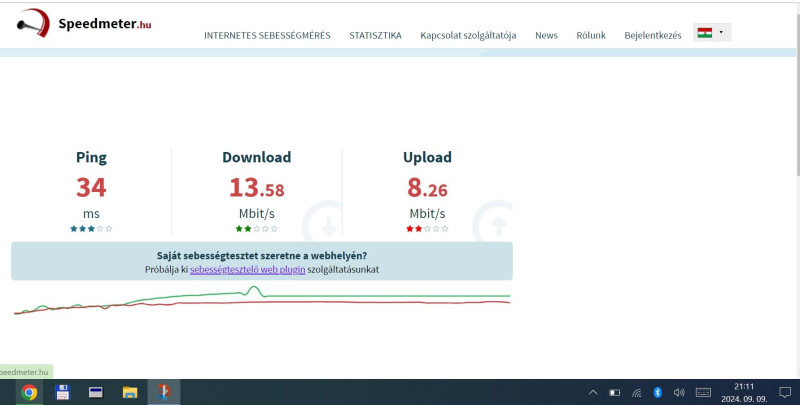Open Google Chrome from the taskbar
Screen dimensions: 800x405
coord(29,392)
